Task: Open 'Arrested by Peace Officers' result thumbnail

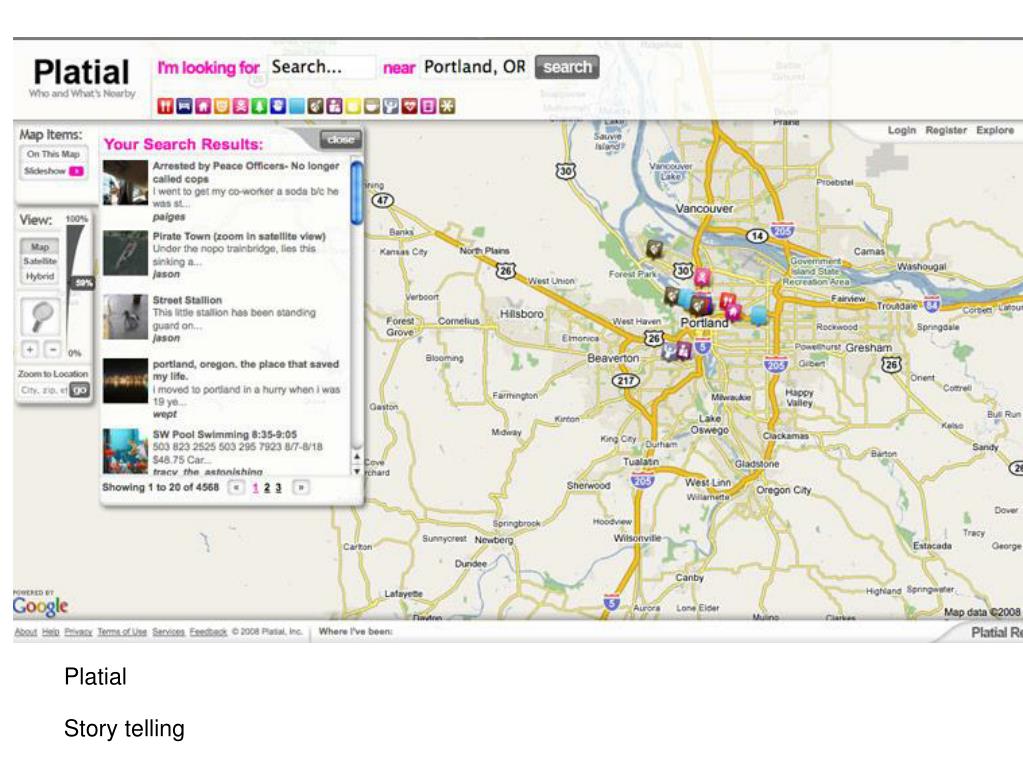Action: [125, 183]
